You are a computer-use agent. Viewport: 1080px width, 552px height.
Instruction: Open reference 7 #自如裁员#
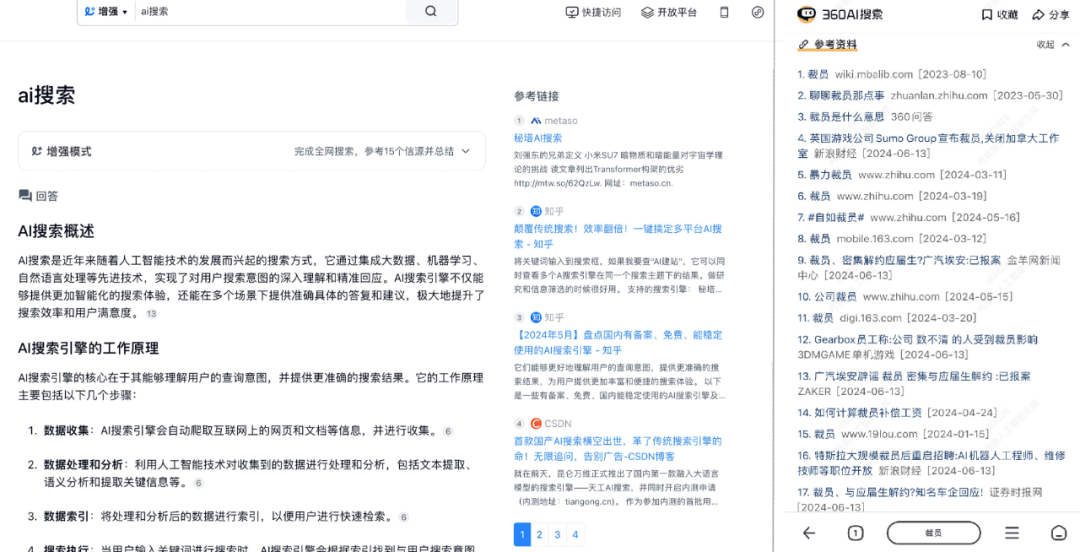coord(908,217)
